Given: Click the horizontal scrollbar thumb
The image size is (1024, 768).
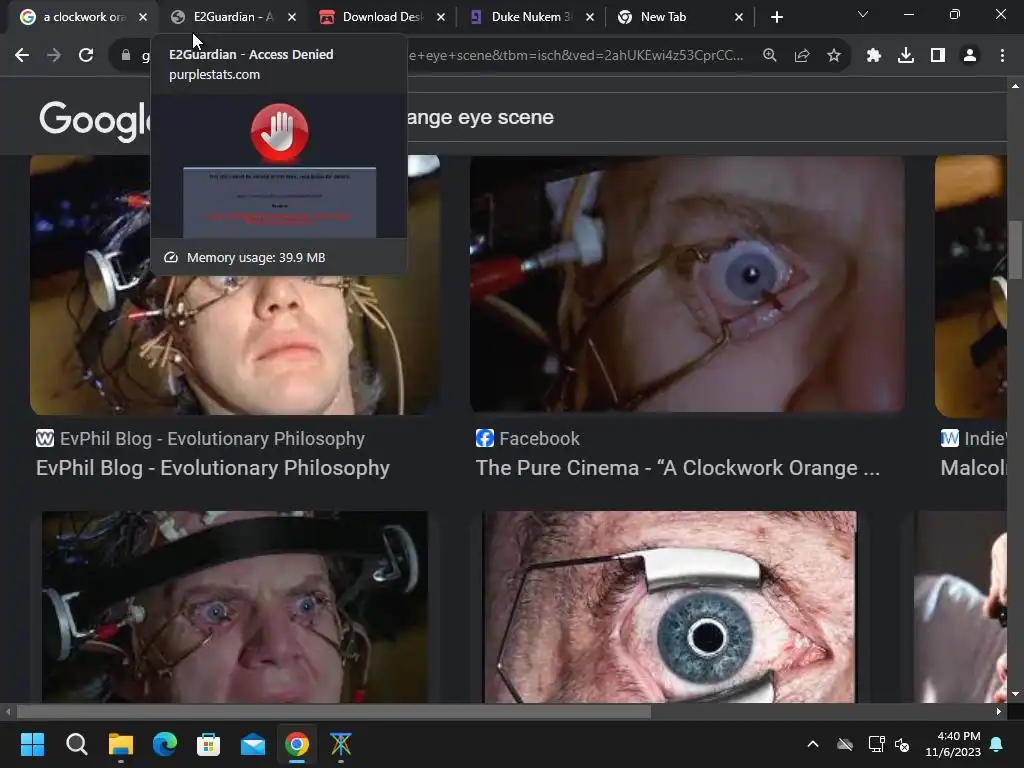Looking at the screenshot, I should [334, 712].
